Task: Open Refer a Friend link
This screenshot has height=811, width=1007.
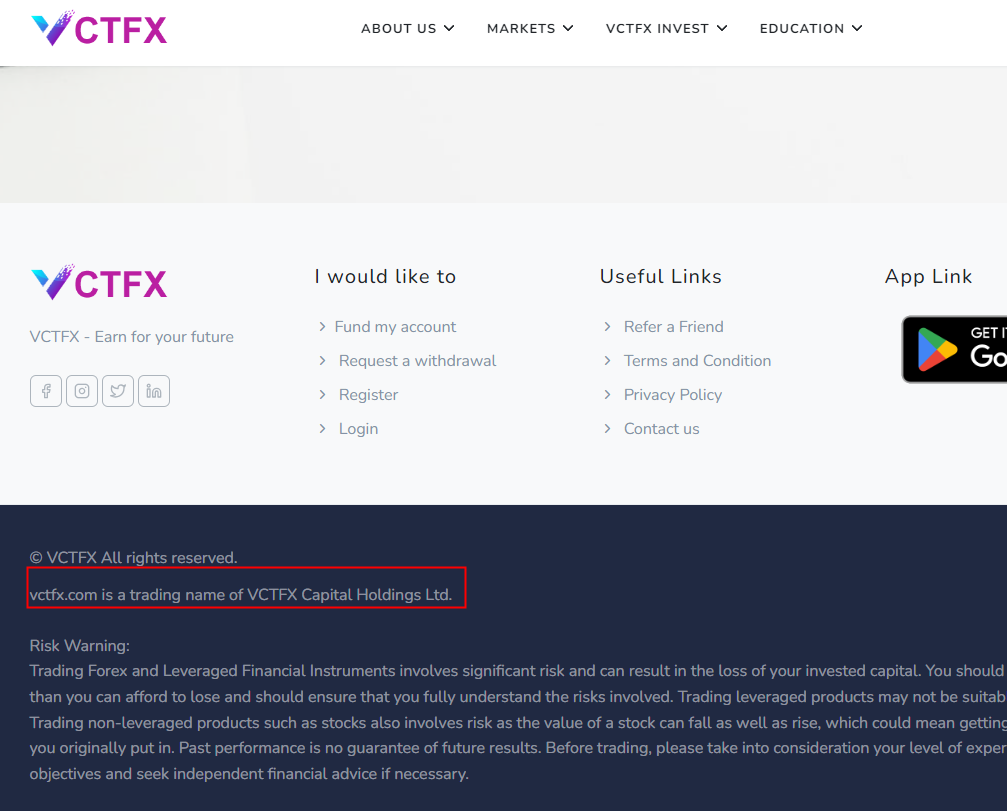Action: pos(674,327)
